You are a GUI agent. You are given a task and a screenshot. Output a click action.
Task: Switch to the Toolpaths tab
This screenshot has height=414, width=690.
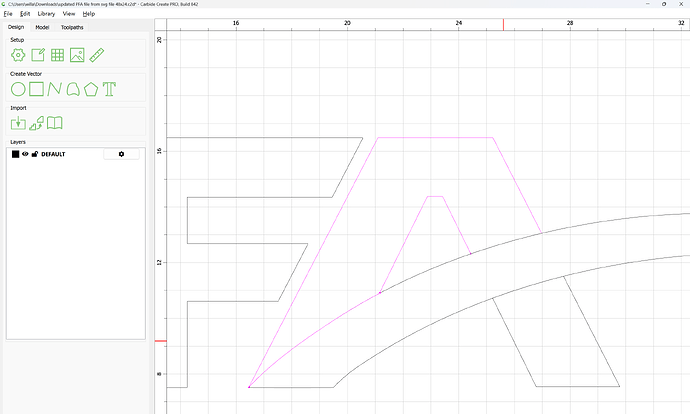pos(71,27)
